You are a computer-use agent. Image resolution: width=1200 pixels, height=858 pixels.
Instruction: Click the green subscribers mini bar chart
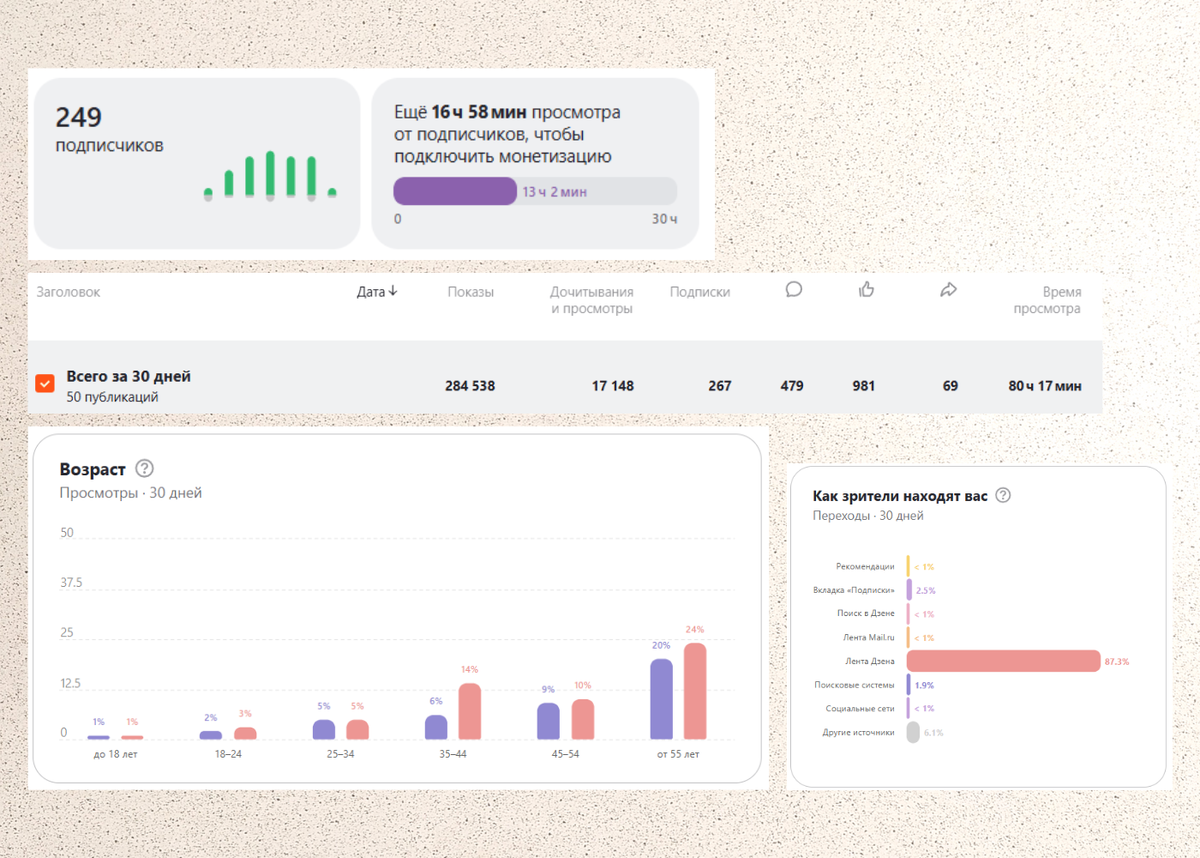[x=270, y=175]
